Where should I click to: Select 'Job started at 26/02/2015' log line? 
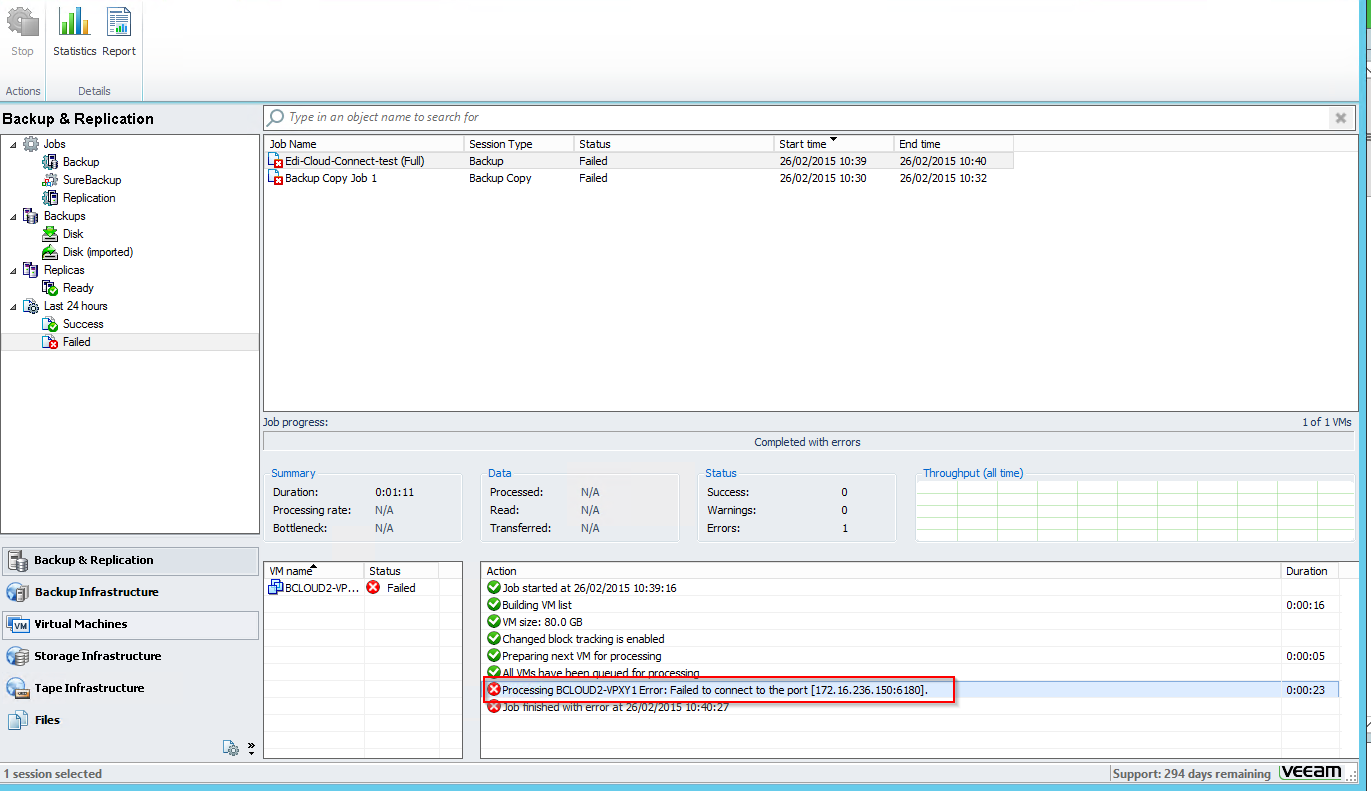coord(909,588)
